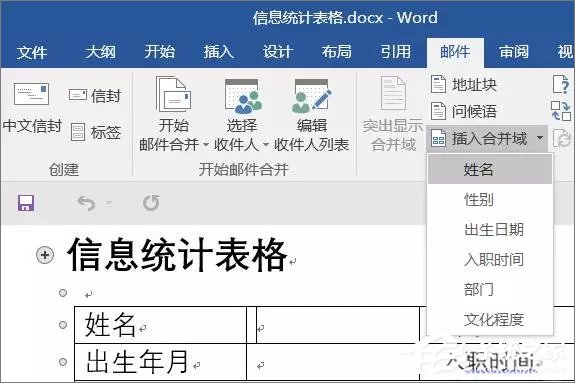Select the 邮件 tab
The image size is (575, 383).
(455, 51)
